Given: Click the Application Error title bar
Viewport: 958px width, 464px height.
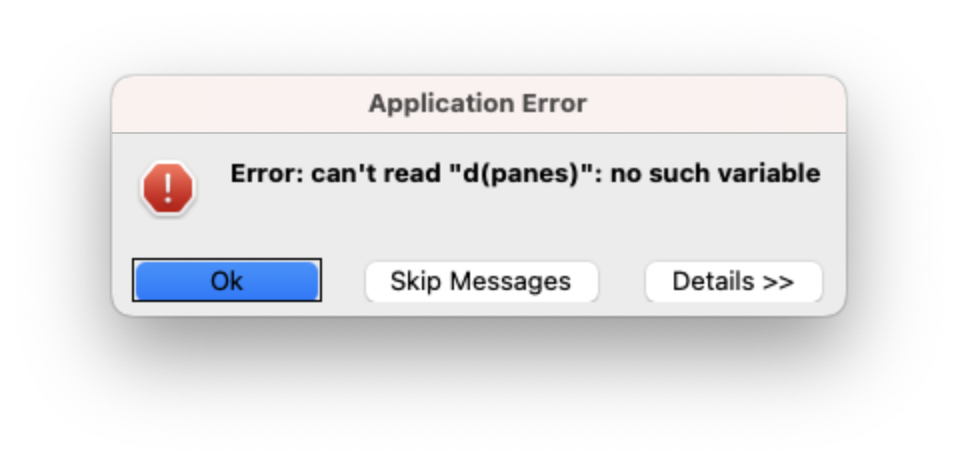Looking at the screenshot, I should click(478, 104).
